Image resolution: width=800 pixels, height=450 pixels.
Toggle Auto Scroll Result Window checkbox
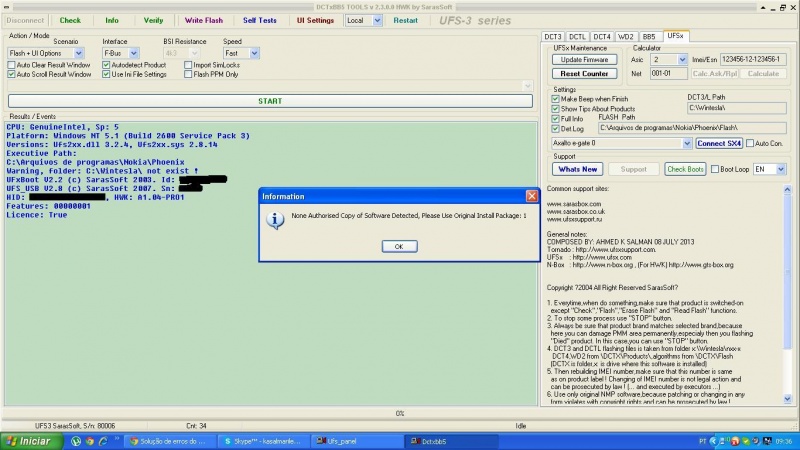11,74
